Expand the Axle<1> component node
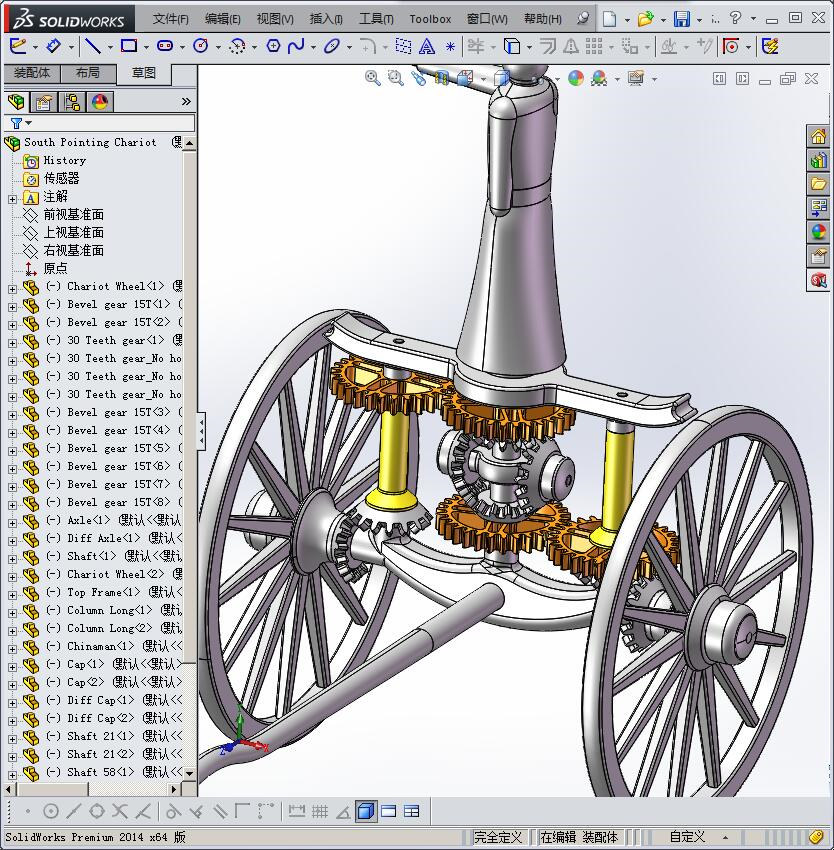The image size is (834, 850). click(12, 523)
